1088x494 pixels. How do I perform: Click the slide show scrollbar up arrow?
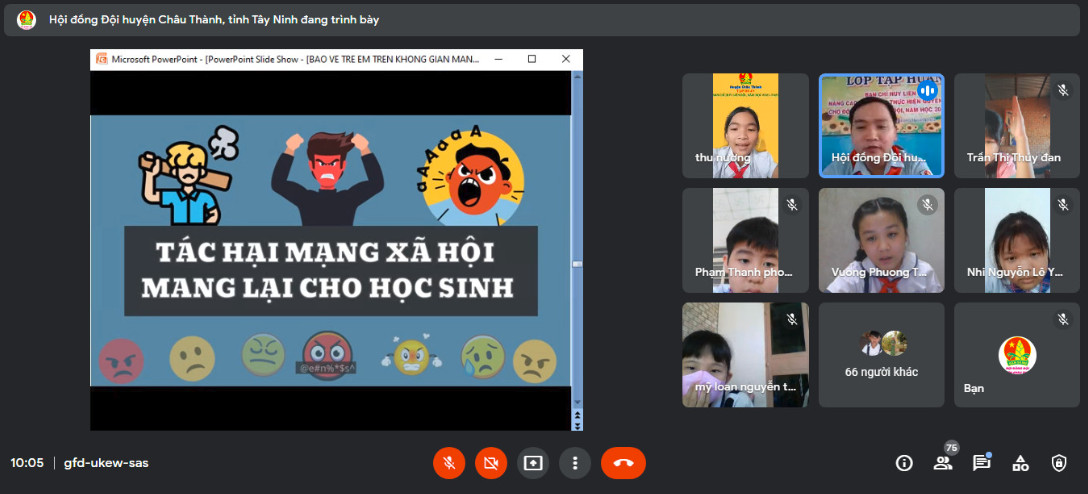(576, 76)
